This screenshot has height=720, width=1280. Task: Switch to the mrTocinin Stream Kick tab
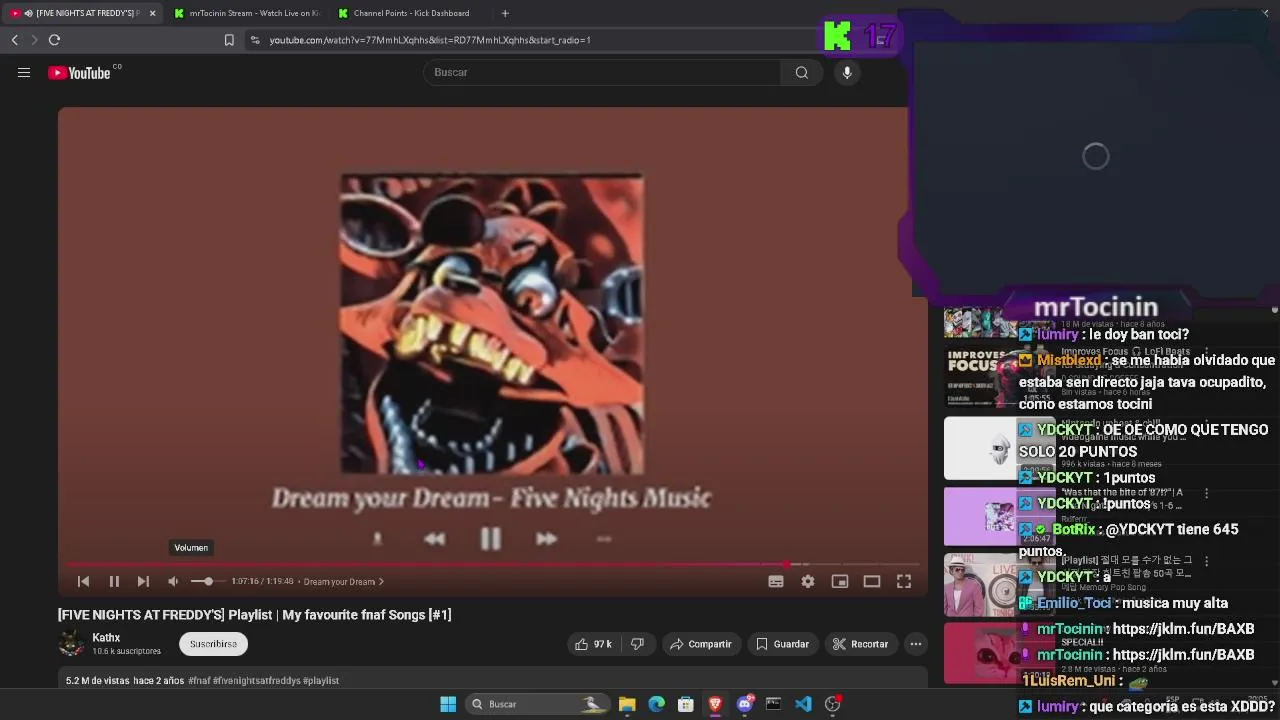(247, 13)
